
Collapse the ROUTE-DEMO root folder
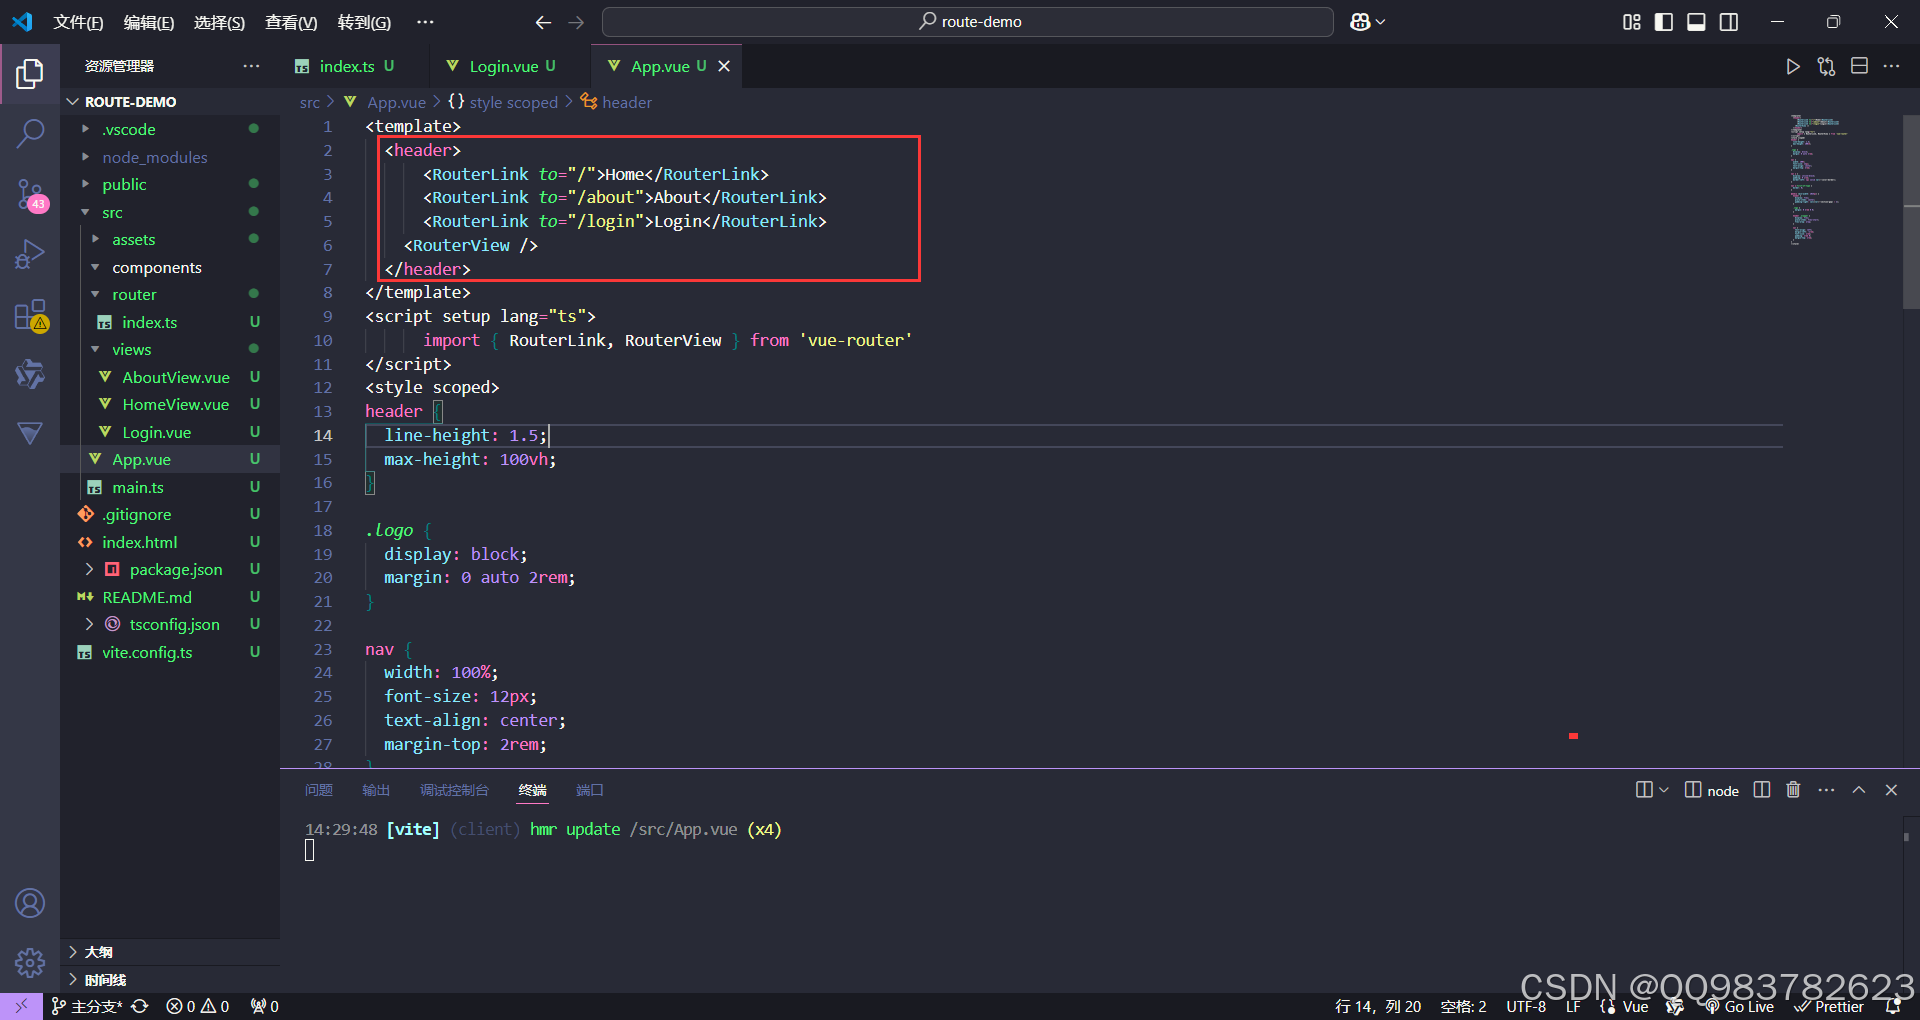tap(72, 102)
